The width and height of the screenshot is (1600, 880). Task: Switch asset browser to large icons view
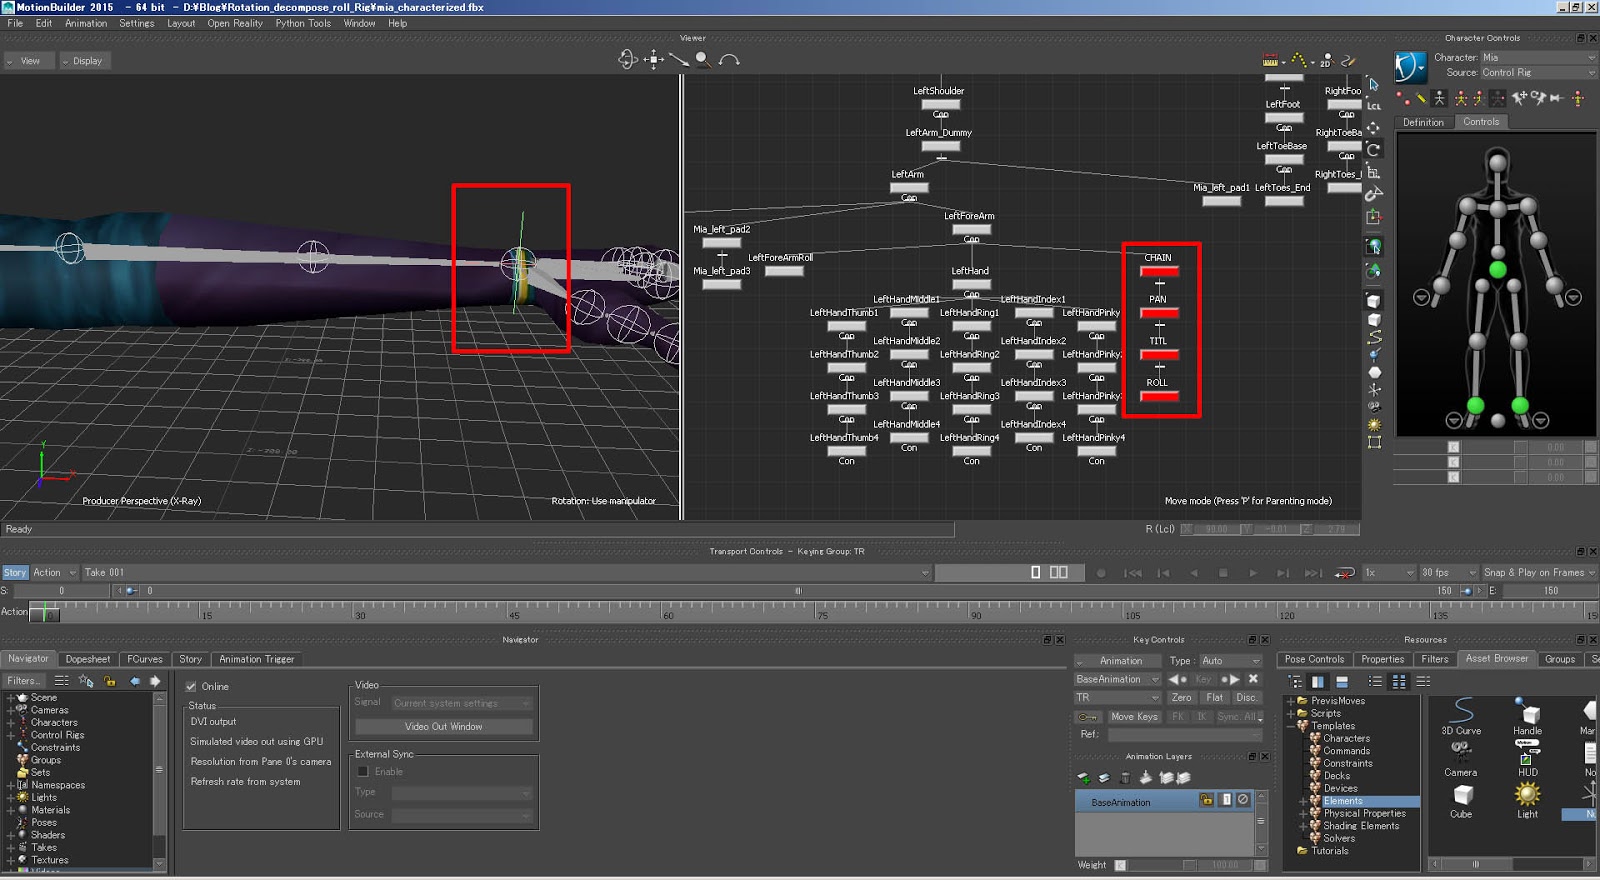1399,682
